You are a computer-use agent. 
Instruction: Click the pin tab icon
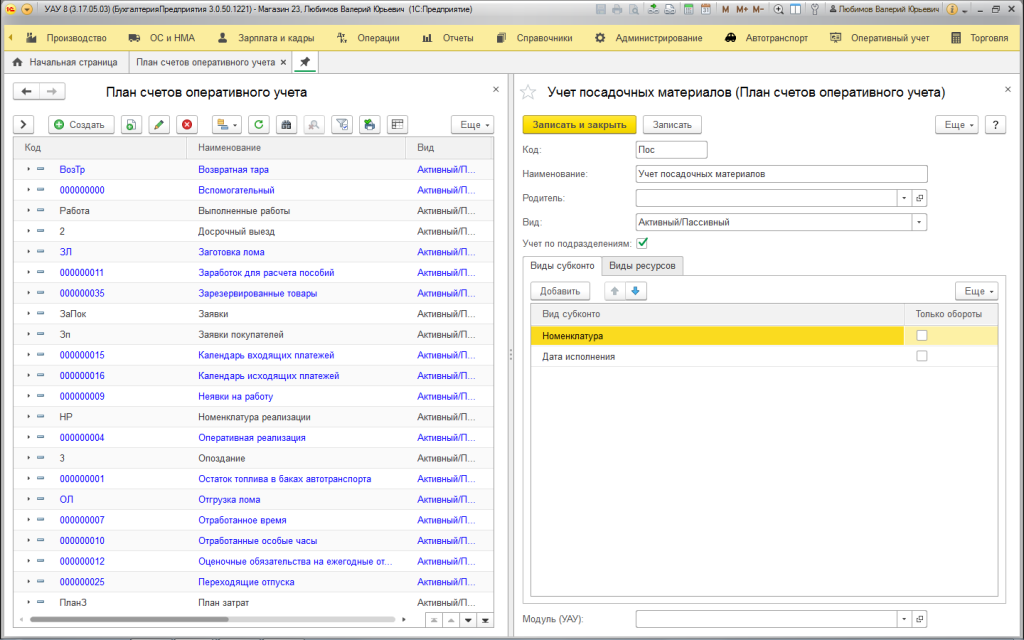(305, 62)
